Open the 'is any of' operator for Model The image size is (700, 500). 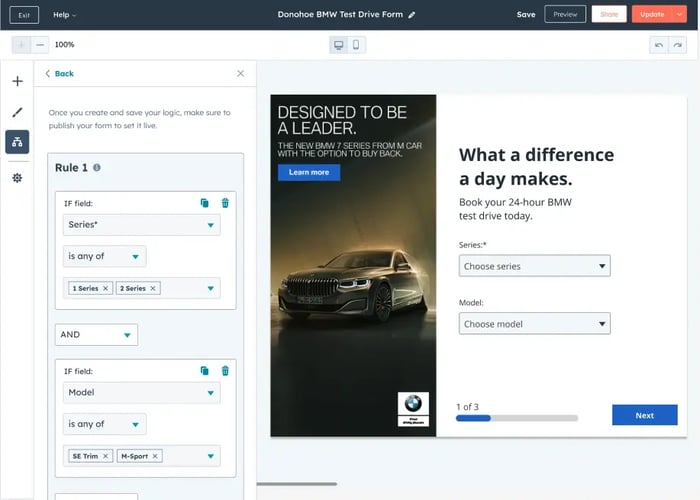[104, 424]
